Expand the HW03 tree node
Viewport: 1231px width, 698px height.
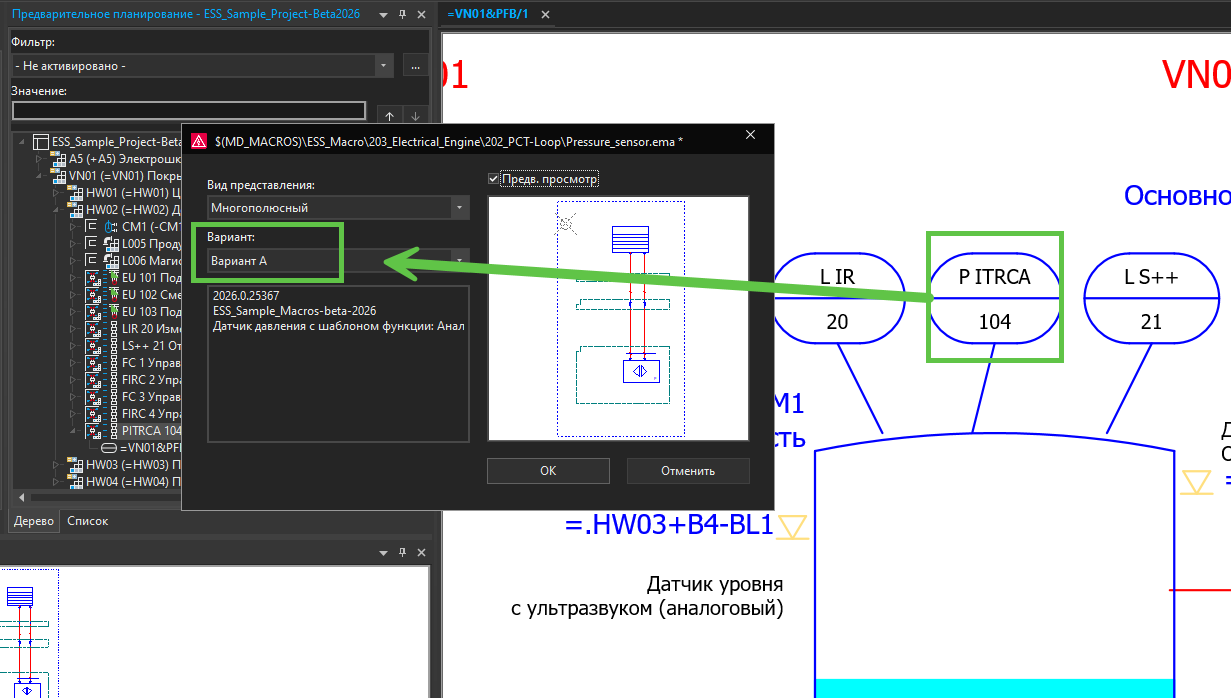57,465
